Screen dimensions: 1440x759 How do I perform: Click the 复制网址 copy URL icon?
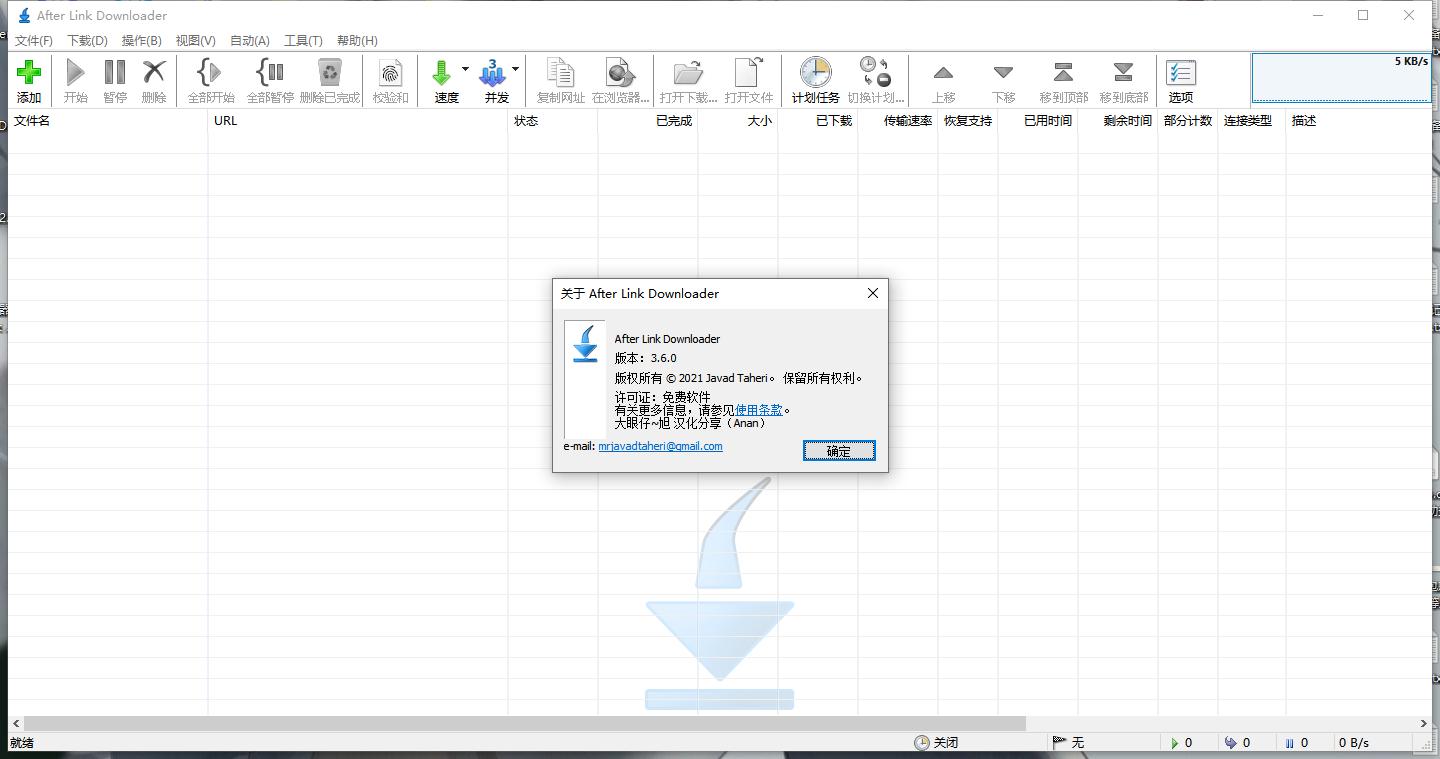click(560, 72)
